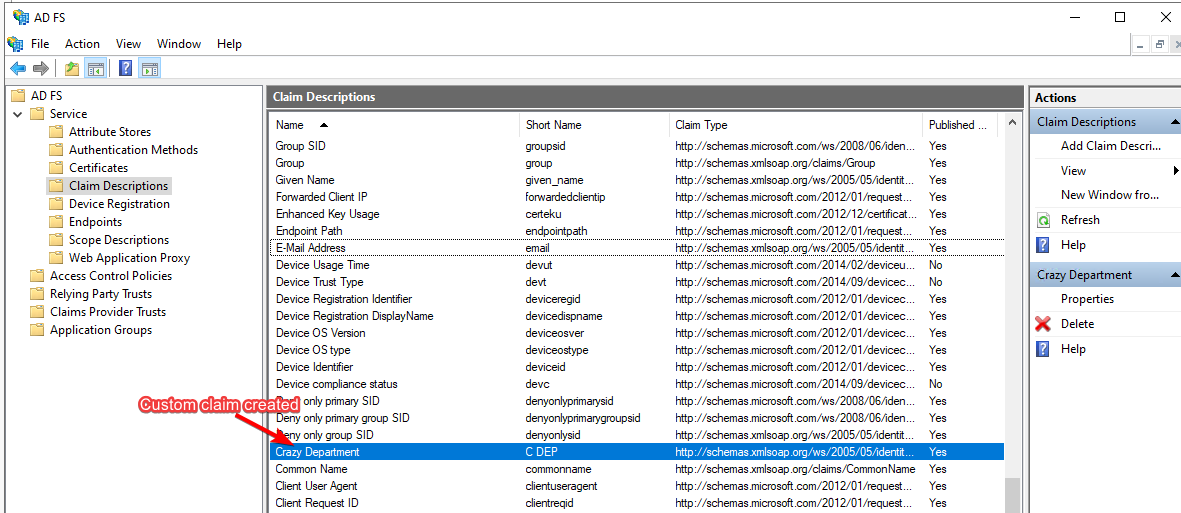Click Help icon under Claim Descriptions actions
Screen dimensions: 1181x513
[x=1043, y=245]
